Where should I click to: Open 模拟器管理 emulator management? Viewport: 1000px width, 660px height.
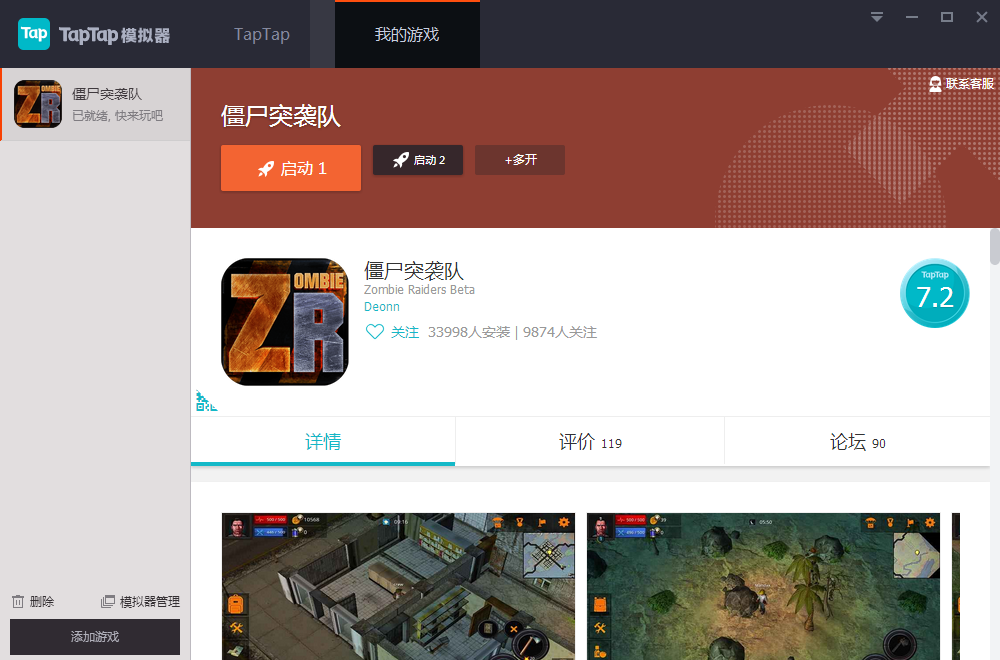click(150, 601)
